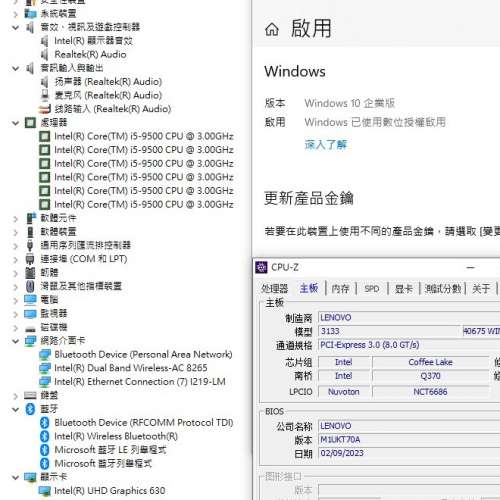Click the LENOVO manufacturer field in CPU-Z

point(409,318)
